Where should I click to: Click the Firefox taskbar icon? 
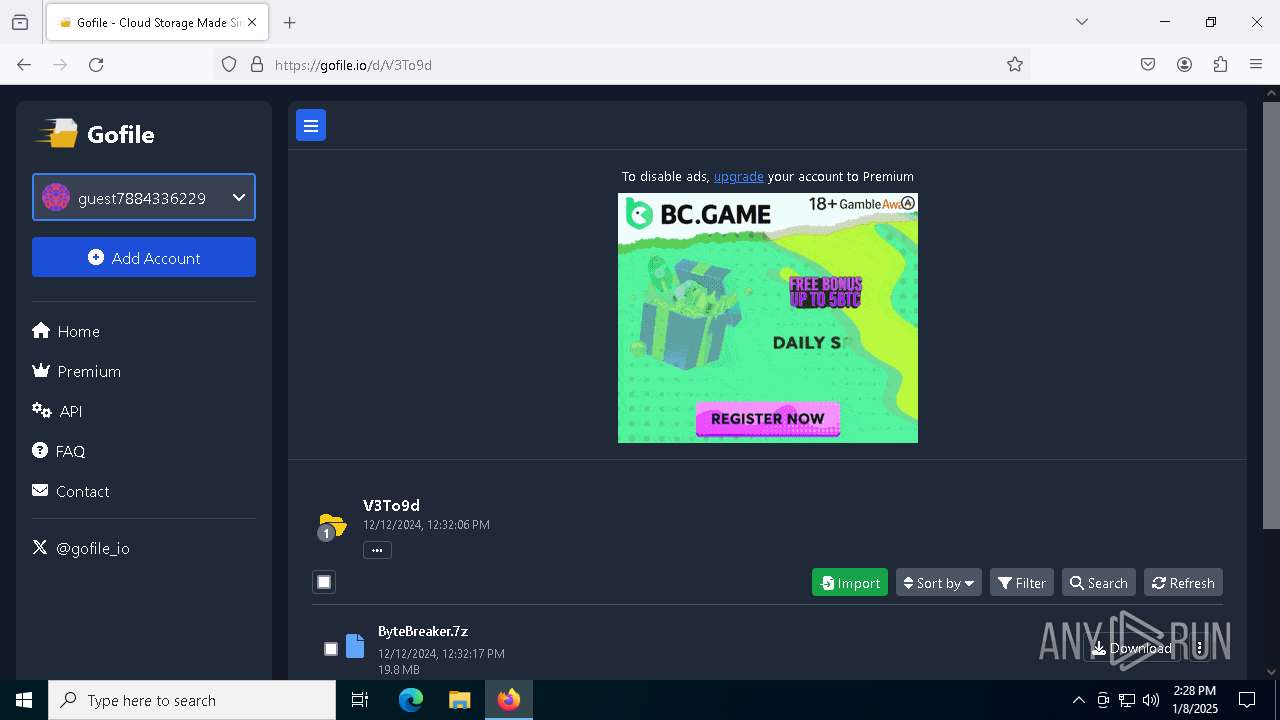click(x=509, y=700)
